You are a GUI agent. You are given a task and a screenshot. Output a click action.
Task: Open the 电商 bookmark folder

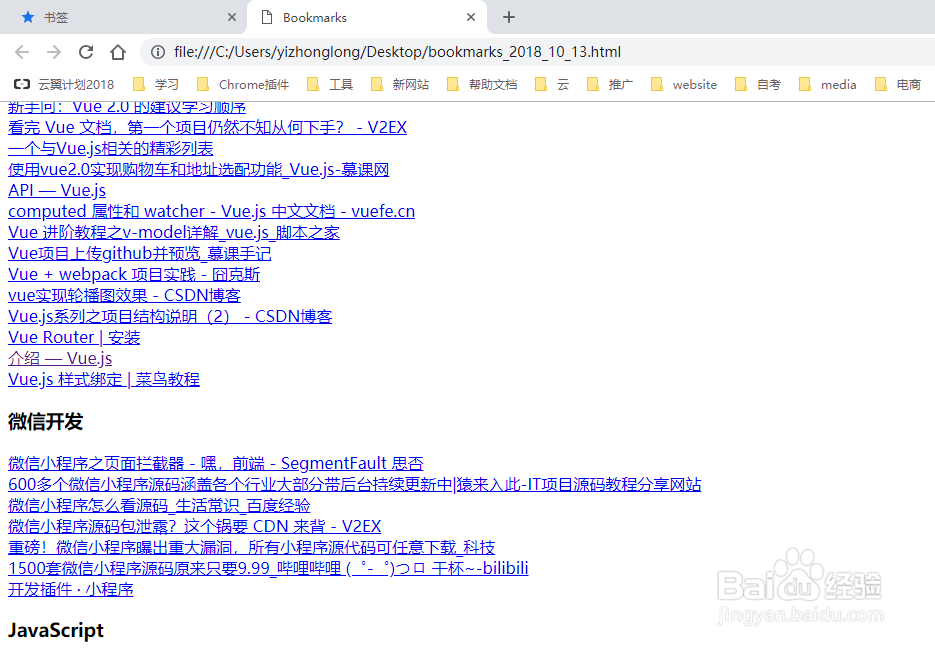(x=897, y=85)
